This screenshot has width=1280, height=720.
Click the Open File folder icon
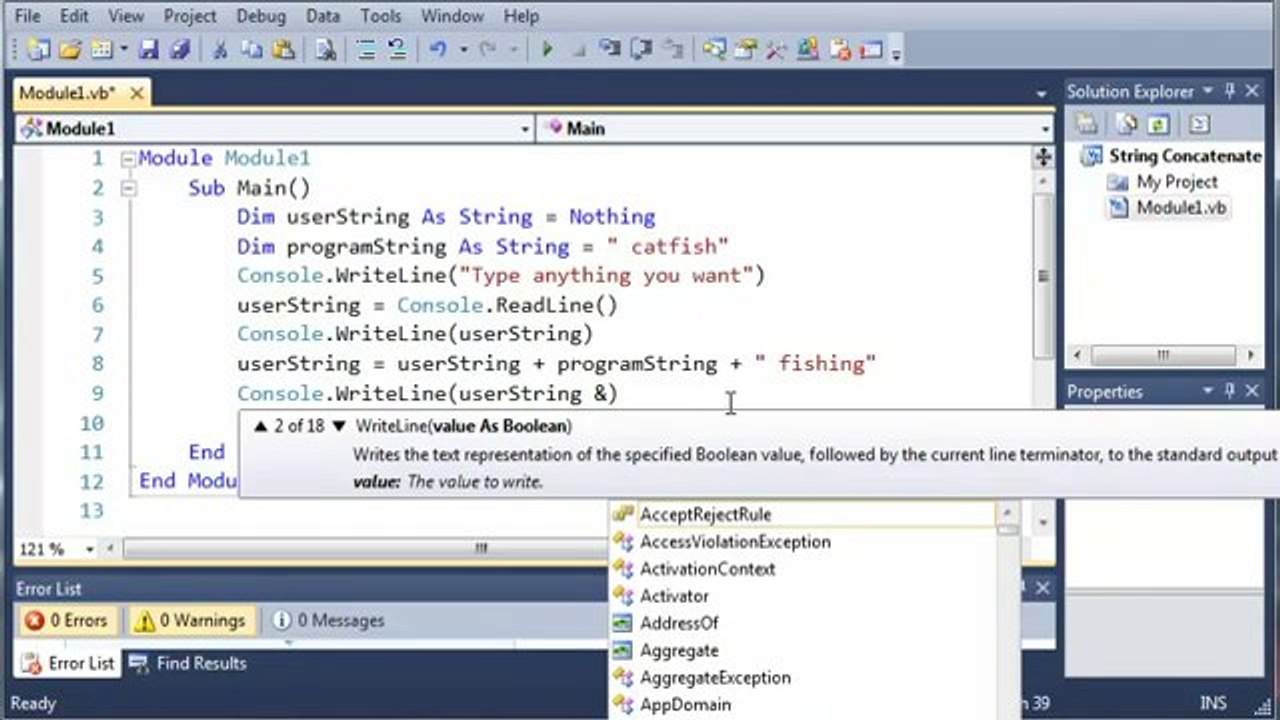69,49
